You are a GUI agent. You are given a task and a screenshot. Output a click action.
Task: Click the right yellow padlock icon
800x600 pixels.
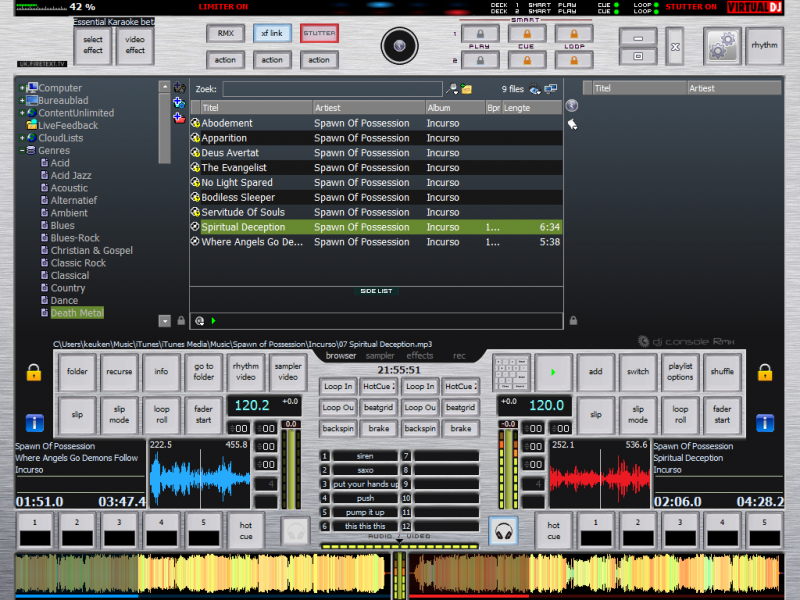tap(765, 372)
